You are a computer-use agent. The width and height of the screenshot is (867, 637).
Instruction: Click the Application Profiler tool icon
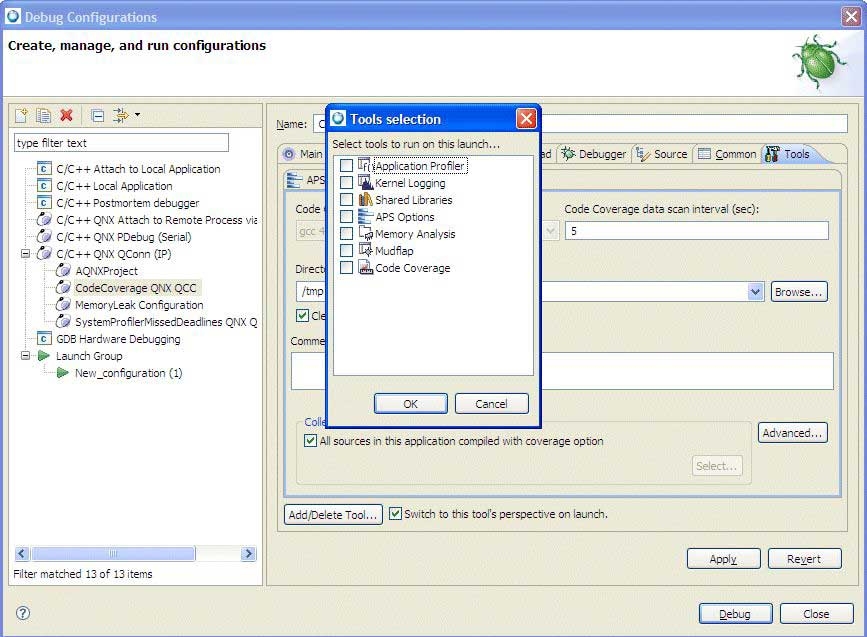tap(365, 166)
